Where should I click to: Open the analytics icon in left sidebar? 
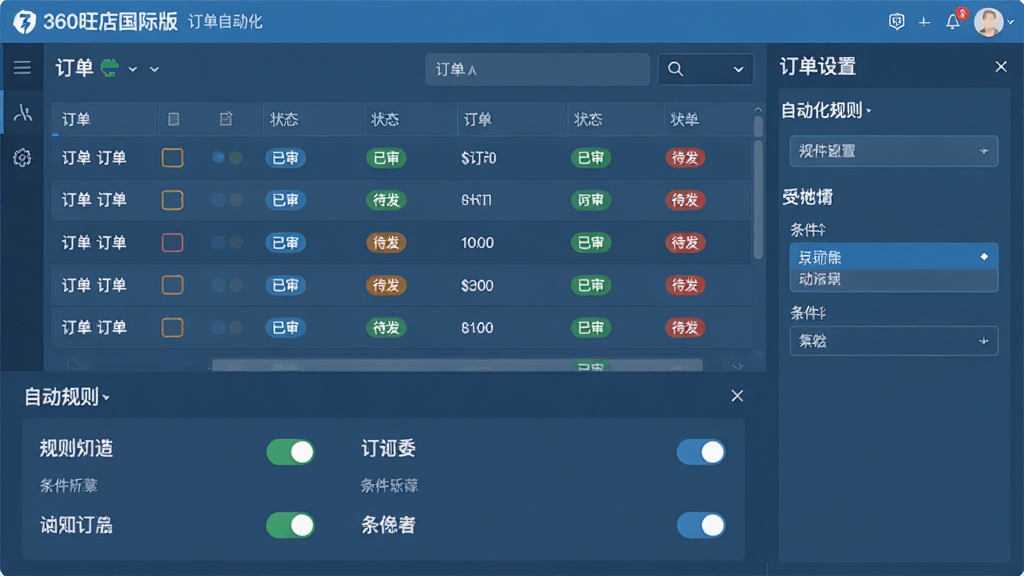[22, 112]
